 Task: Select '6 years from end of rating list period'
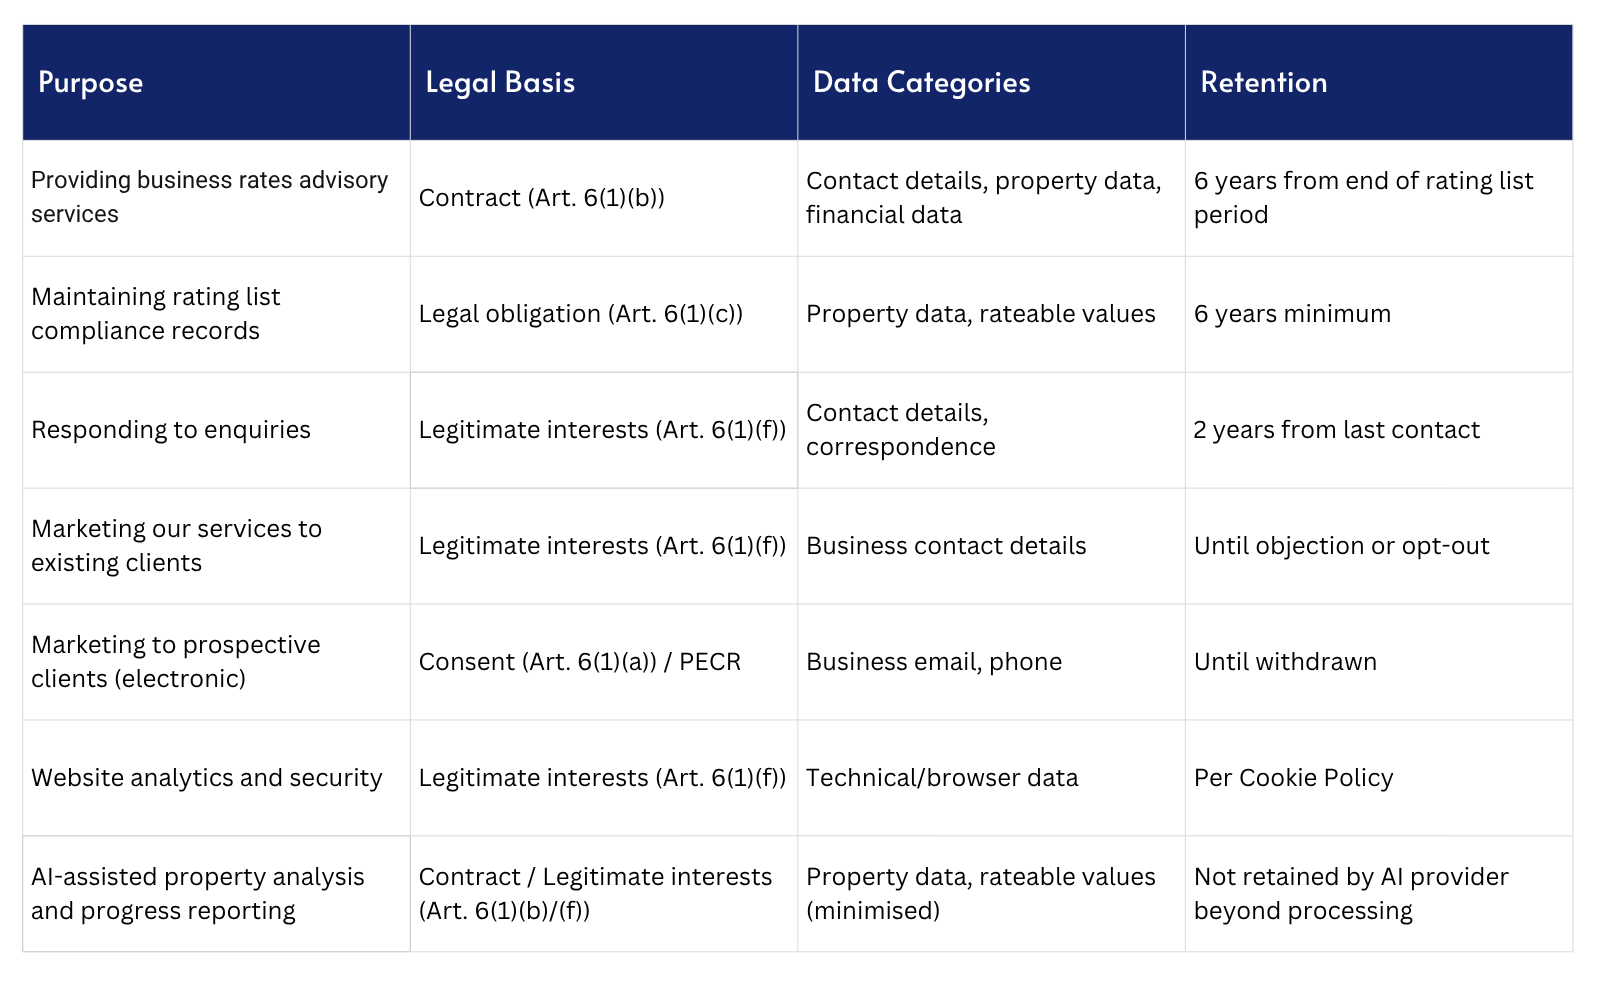tap(1379, 198)
